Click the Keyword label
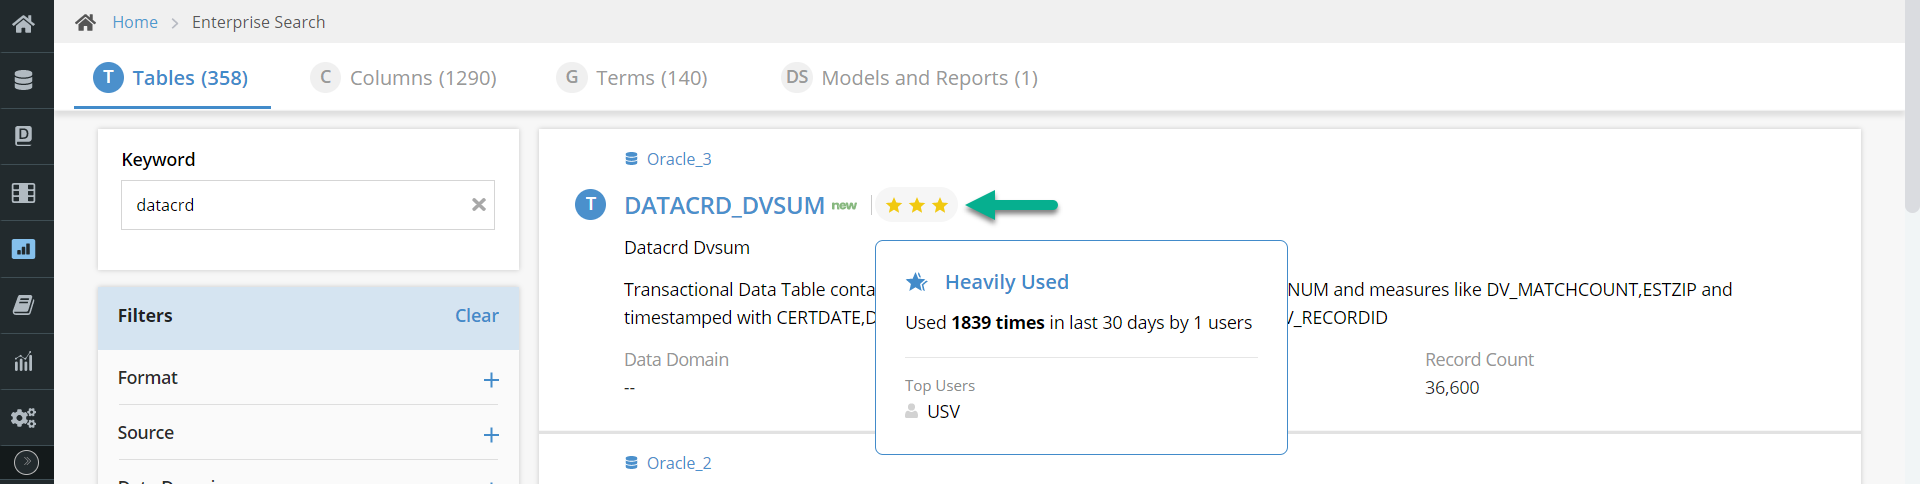1920x484 pixels. pos(158,160)
